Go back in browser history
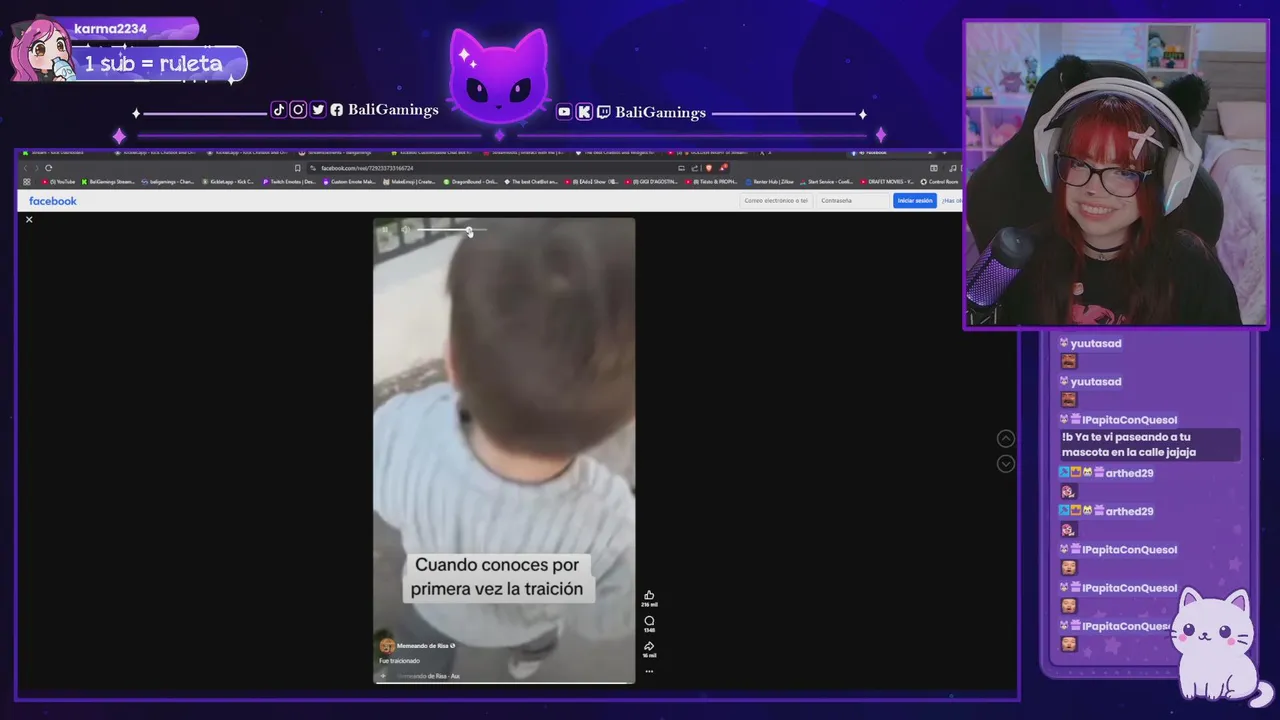Viewport: 1280px width, 720px height. [26, 168]
